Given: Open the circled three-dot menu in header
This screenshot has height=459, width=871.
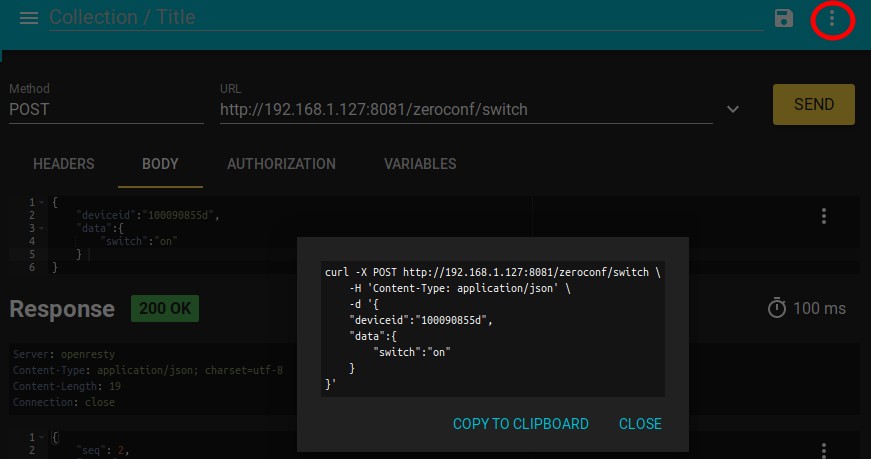Looking at the screenshot, I should pos(832,19).
